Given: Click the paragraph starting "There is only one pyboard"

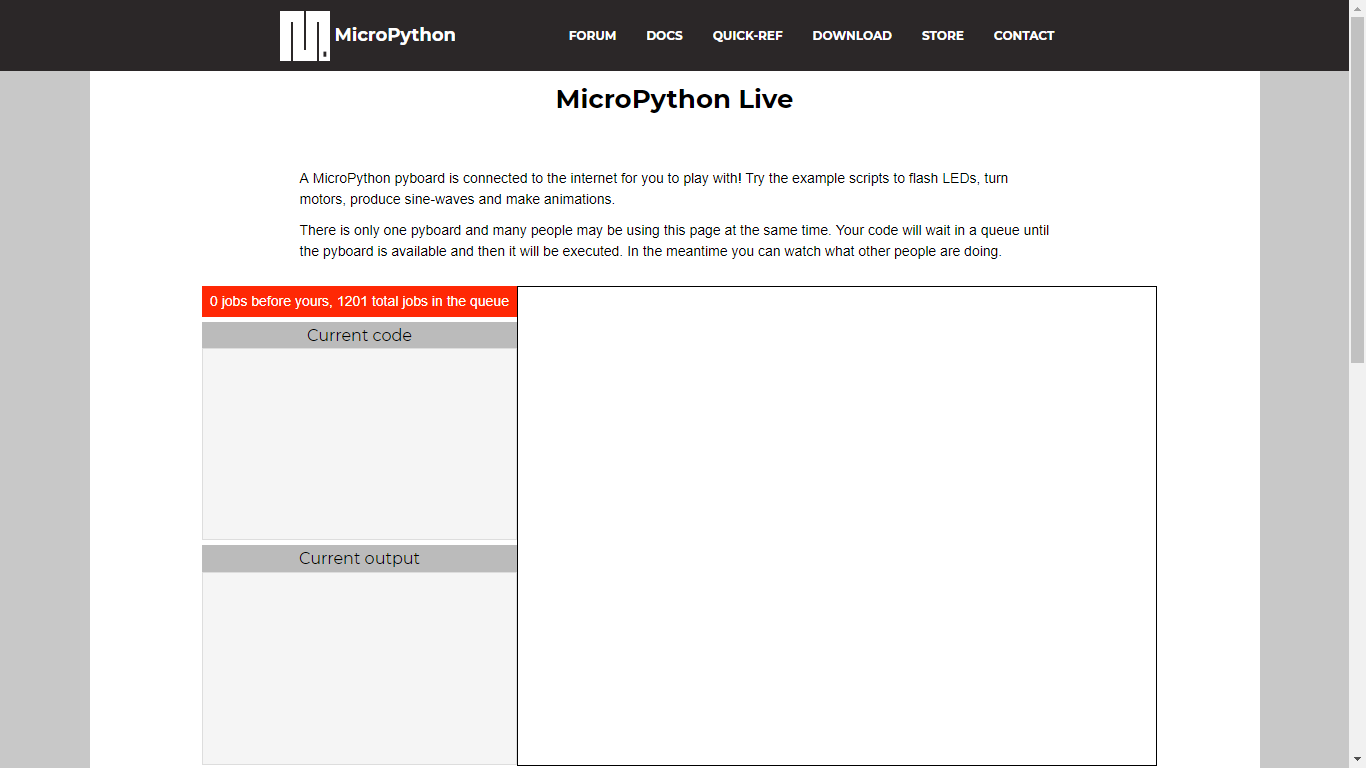Looking at the screenshot, I should tap(674, 241).
